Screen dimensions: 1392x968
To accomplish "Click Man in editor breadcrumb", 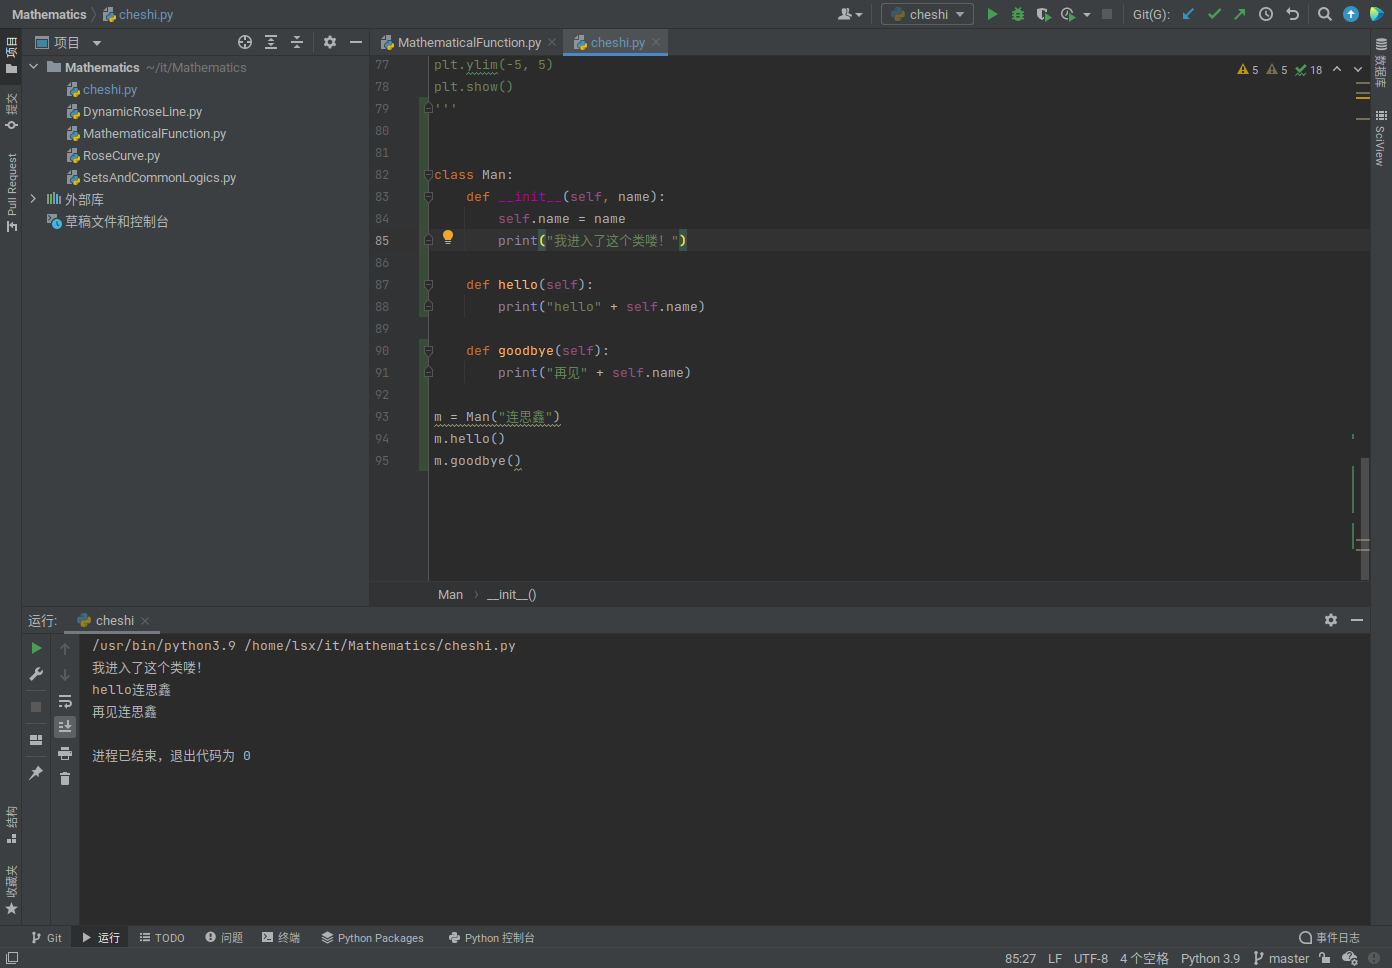I will coord(450,595).
